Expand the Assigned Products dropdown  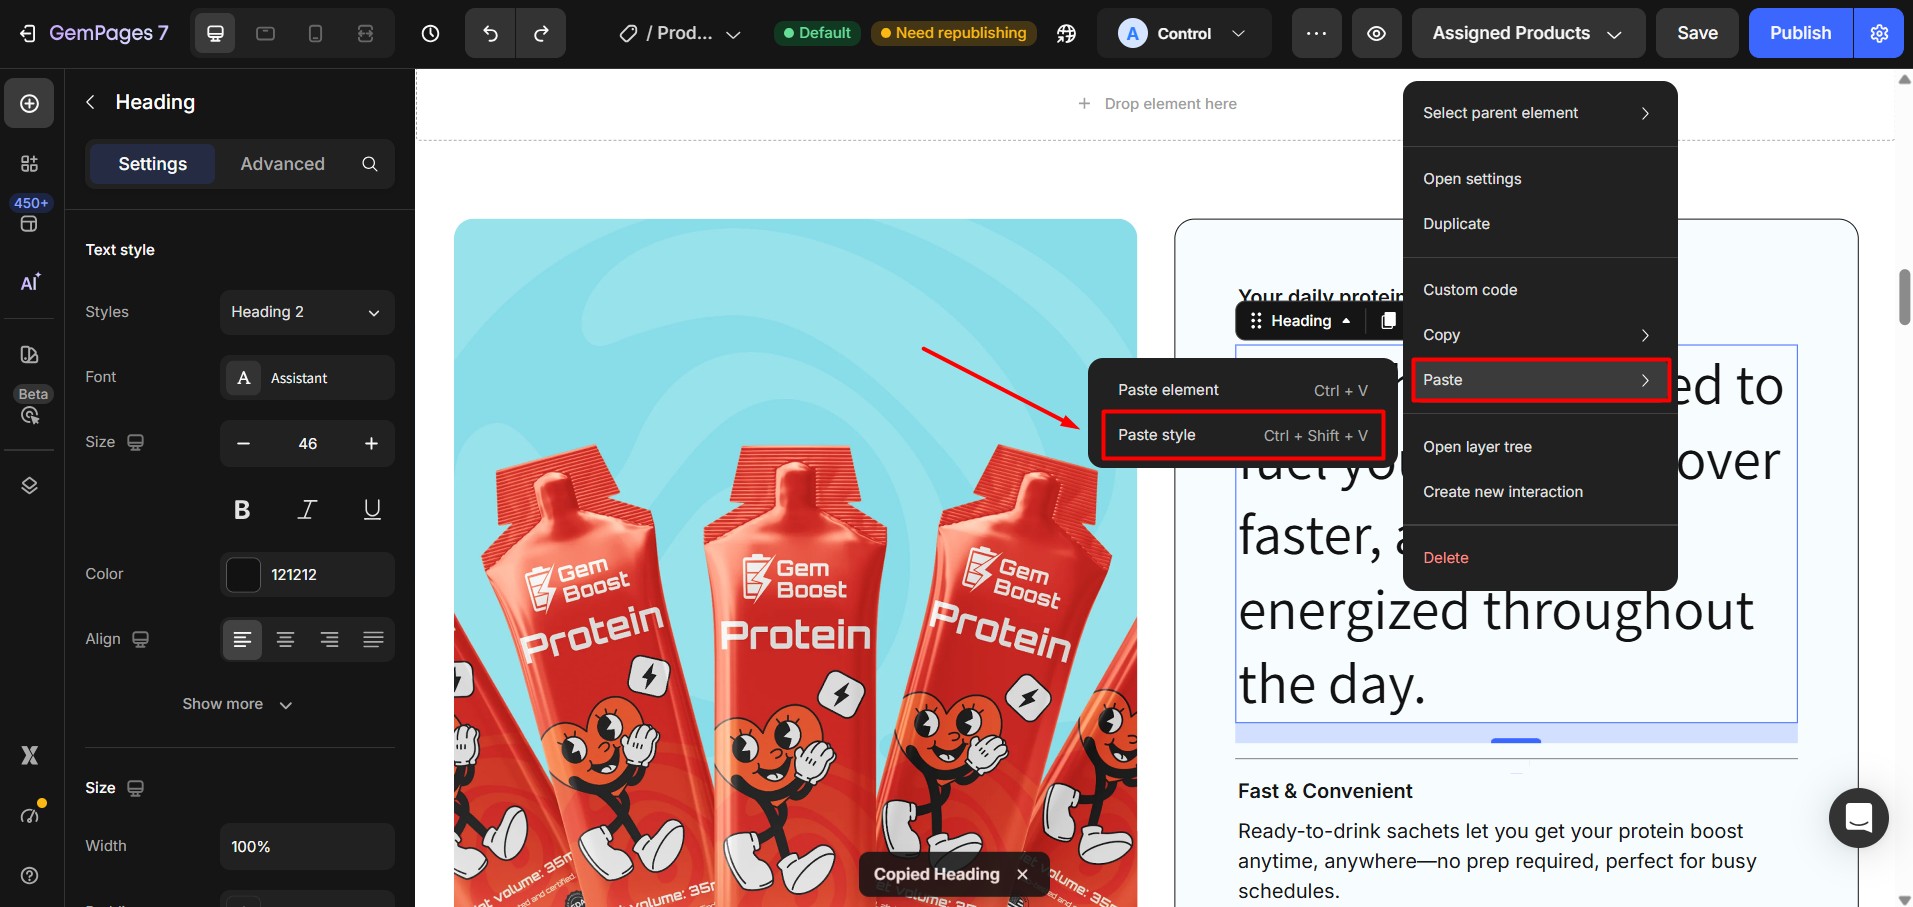point(1527,34)
